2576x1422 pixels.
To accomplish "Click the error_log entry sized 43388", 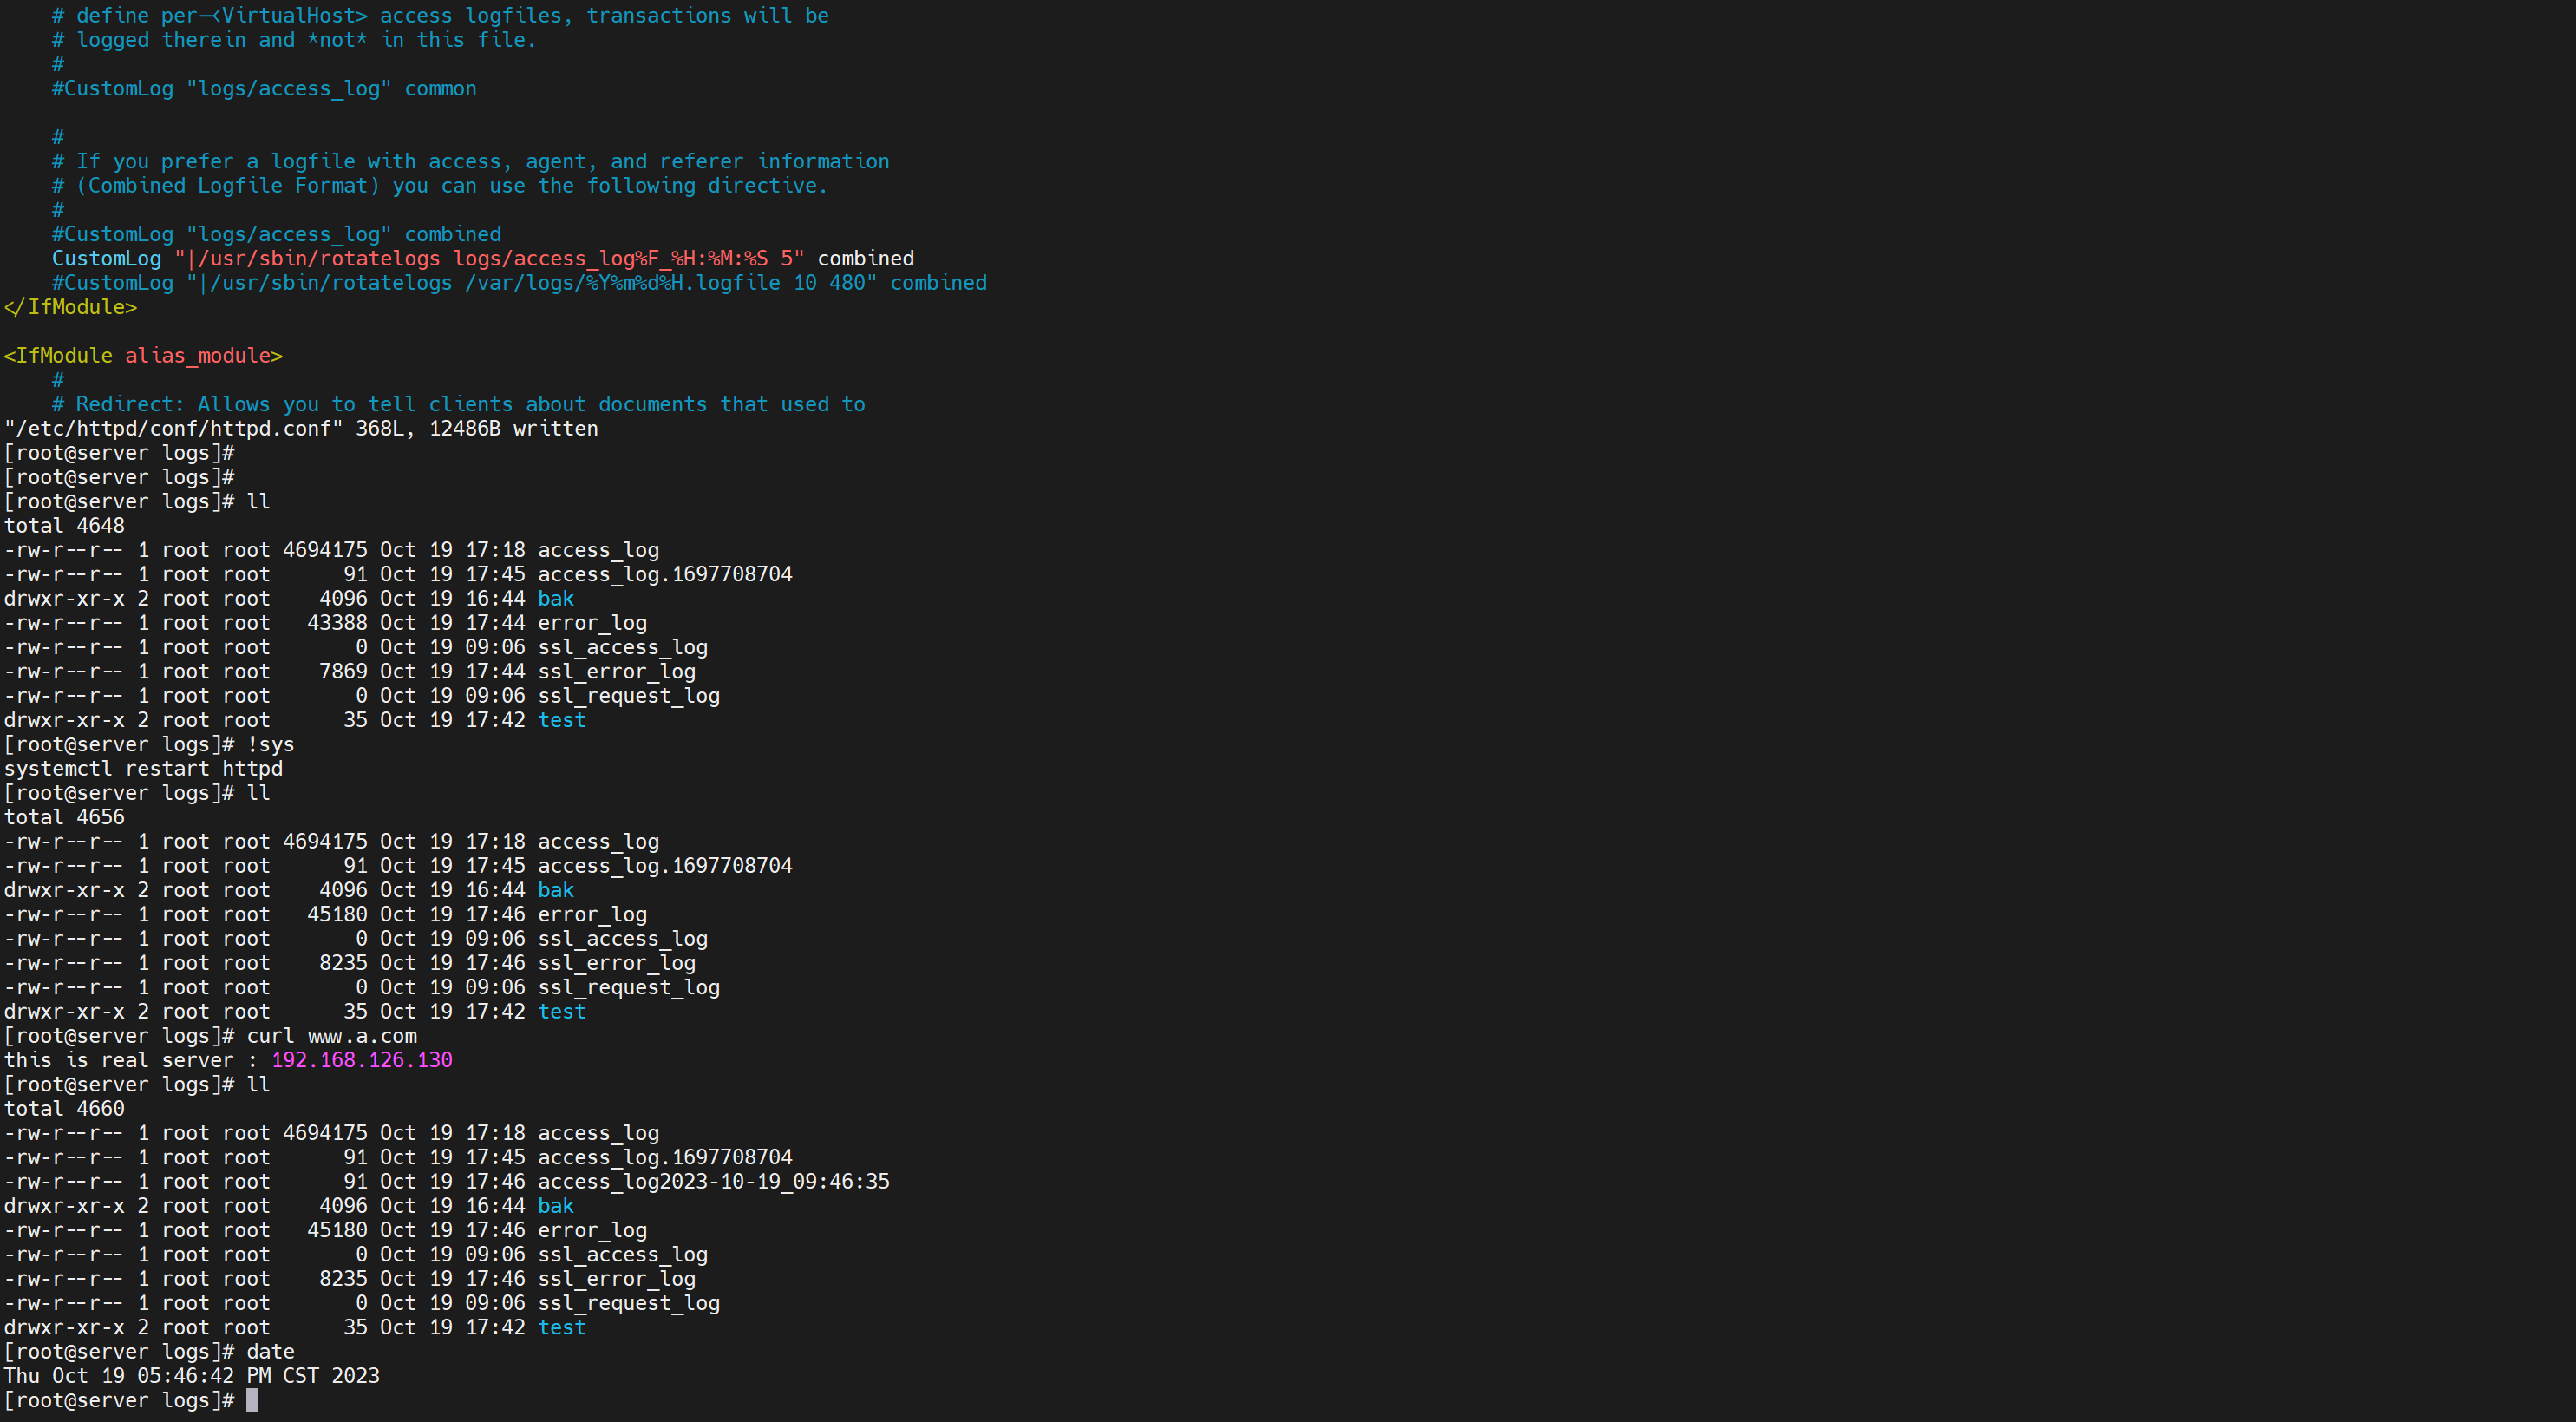I will pyautogui.click(x=592, y=622).
